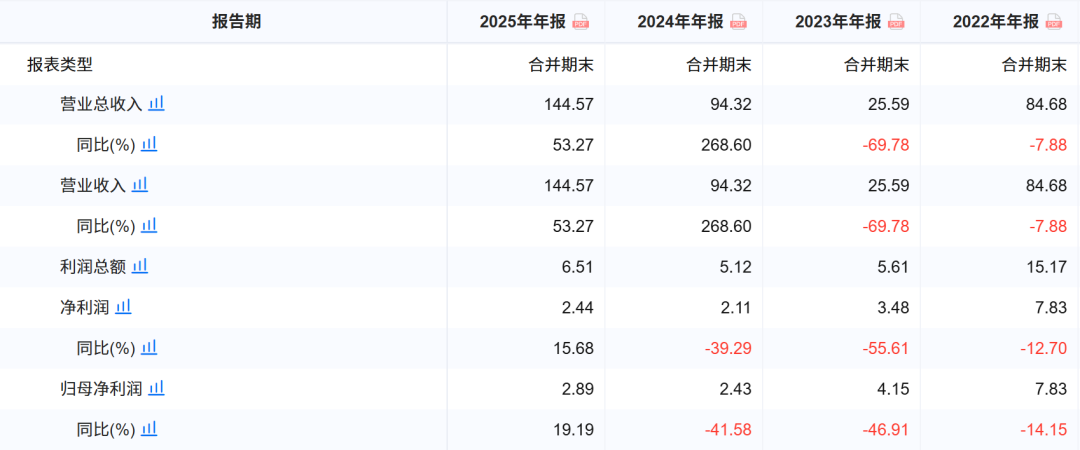Viewport: 1080px width, 450px height.
Task: Open the PDF icon for 2025年年报
Action: (x=581, y=22)
